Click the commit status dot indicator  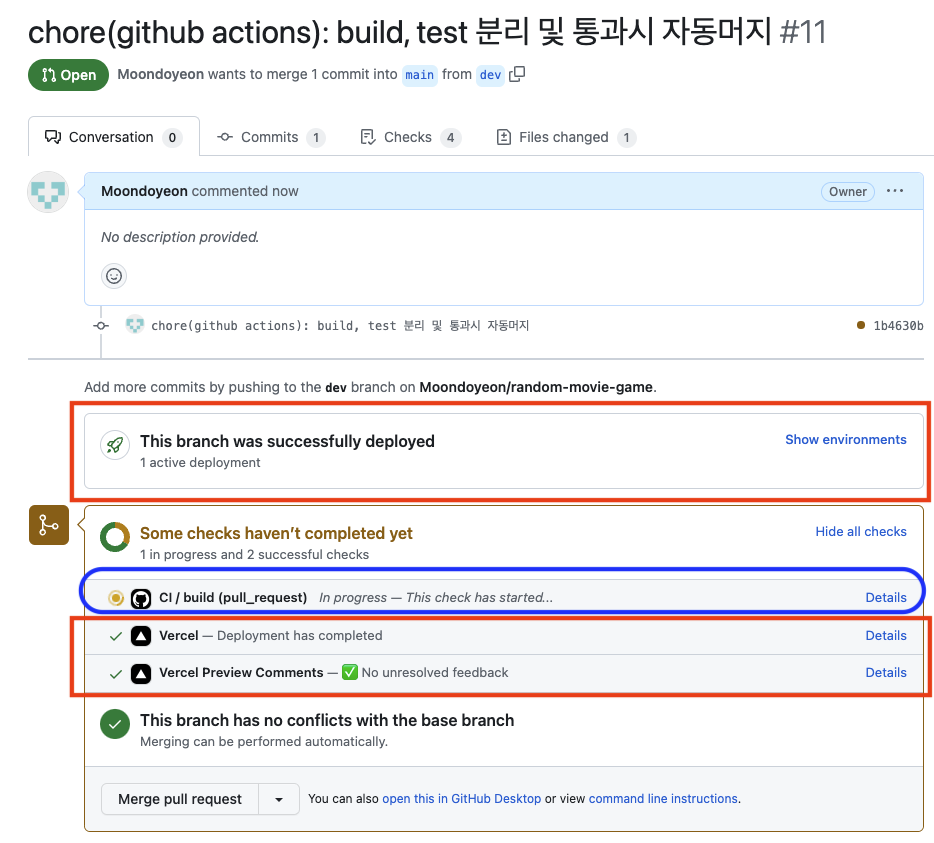[x=861, y=326]
